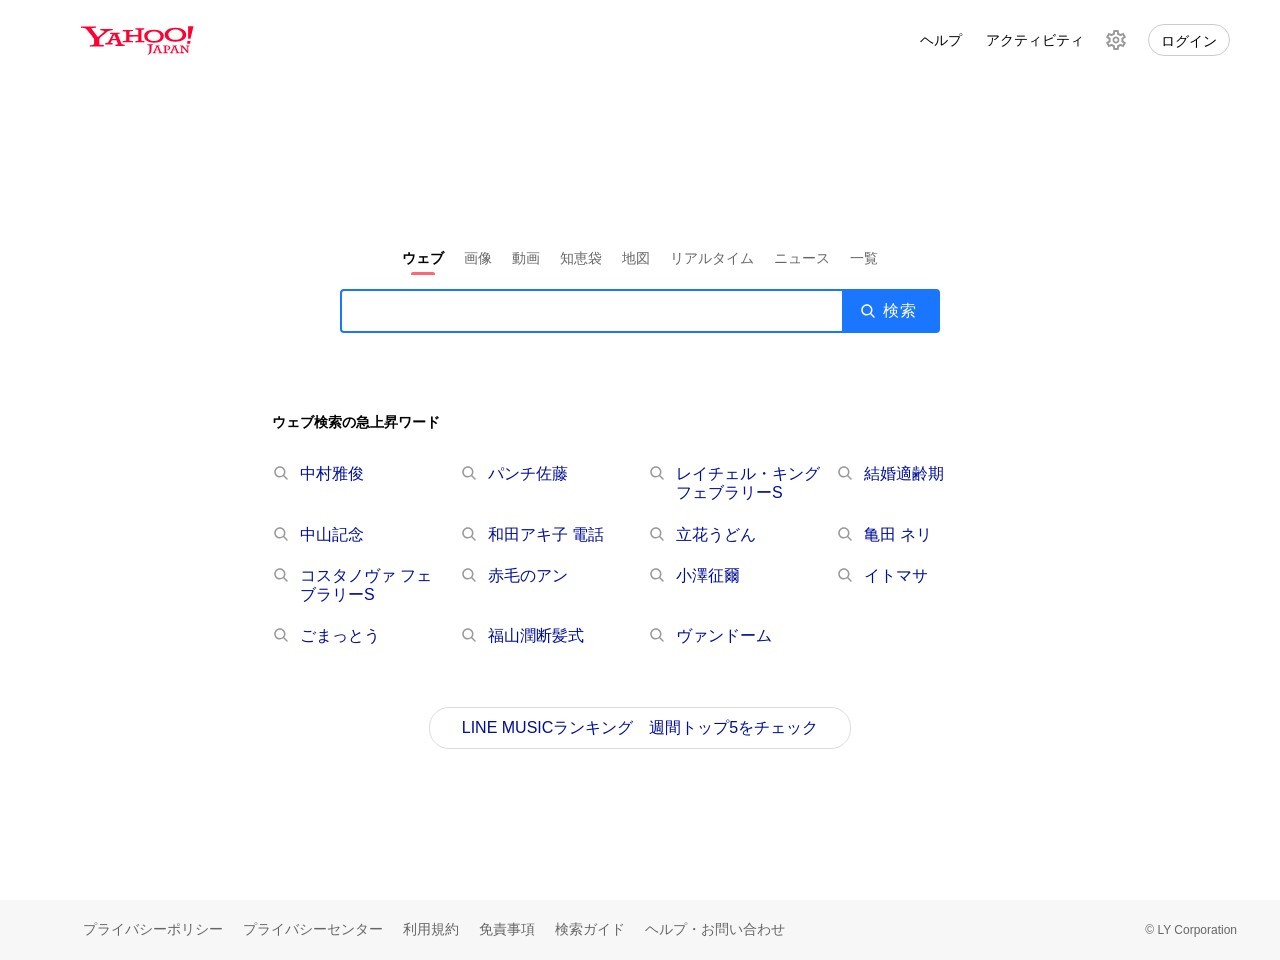Screen dimensions: 1280x960
Task: Open プライバシーポリシー footer link
Action: 153,929
